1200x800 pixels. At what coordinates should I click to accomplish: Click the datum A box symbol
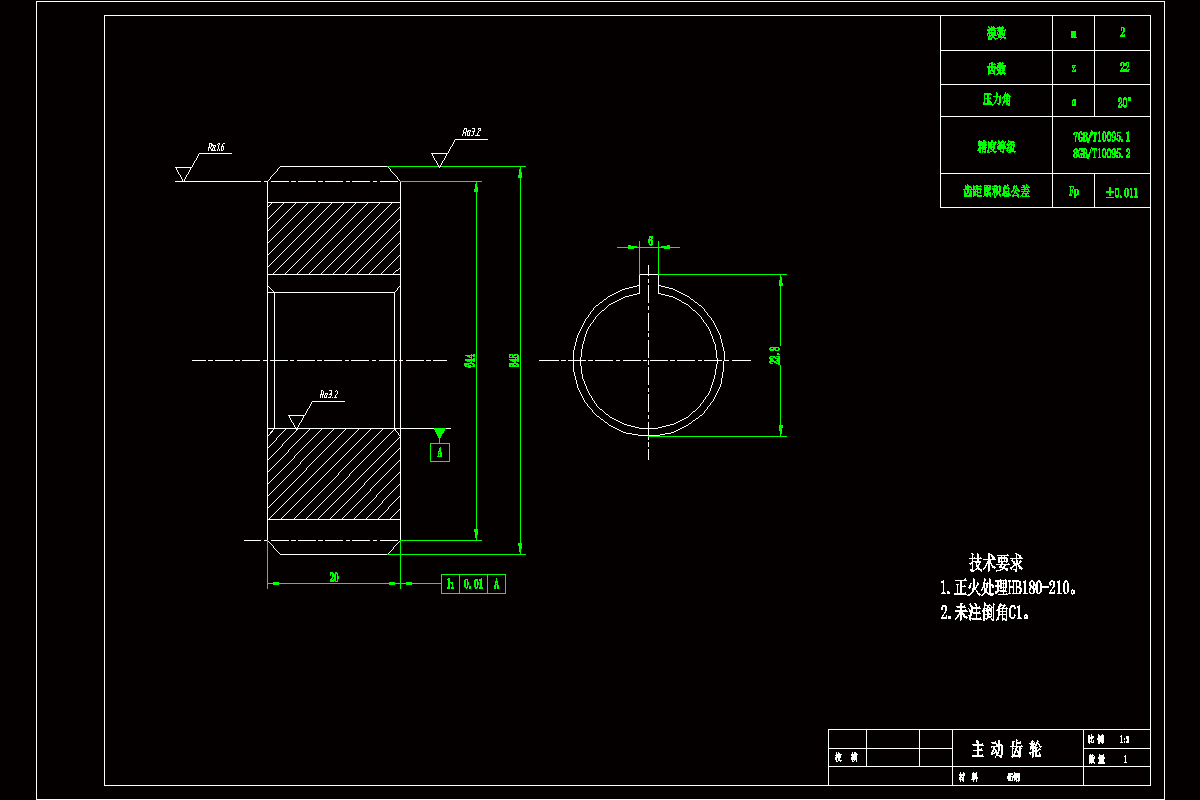[x=440, y=452]
